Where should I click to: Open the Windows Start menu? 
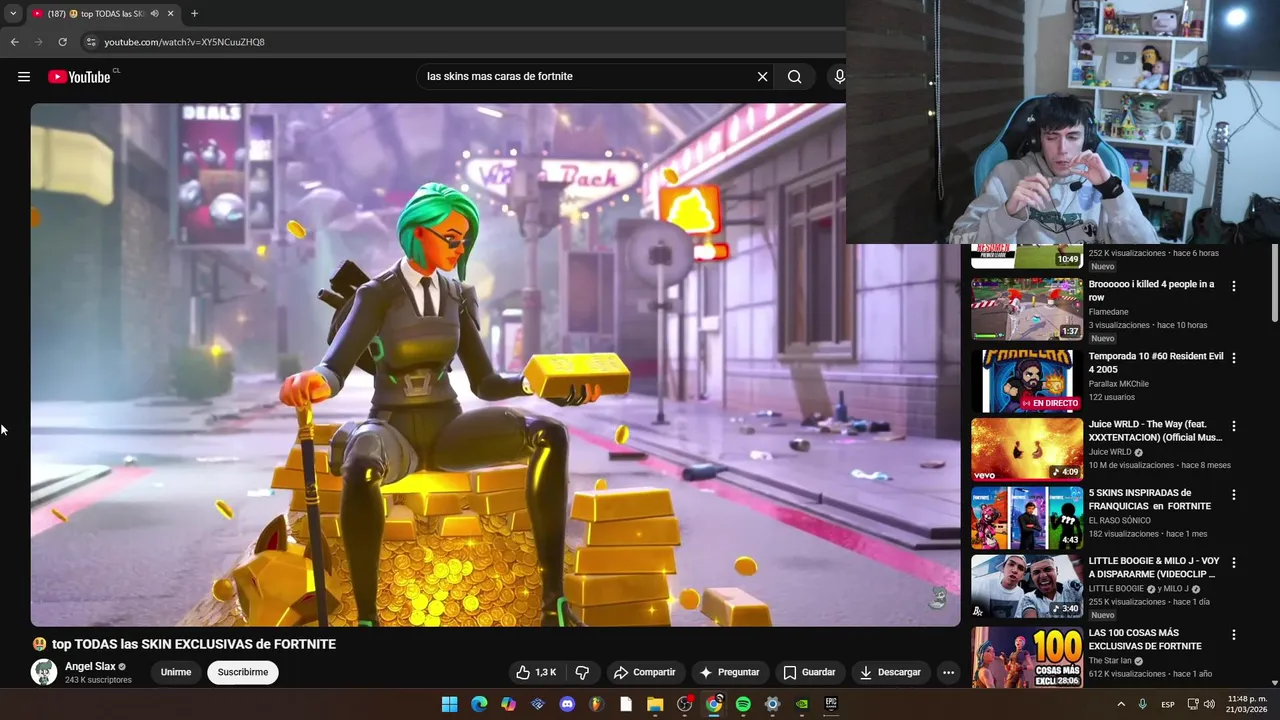point(449,704)
